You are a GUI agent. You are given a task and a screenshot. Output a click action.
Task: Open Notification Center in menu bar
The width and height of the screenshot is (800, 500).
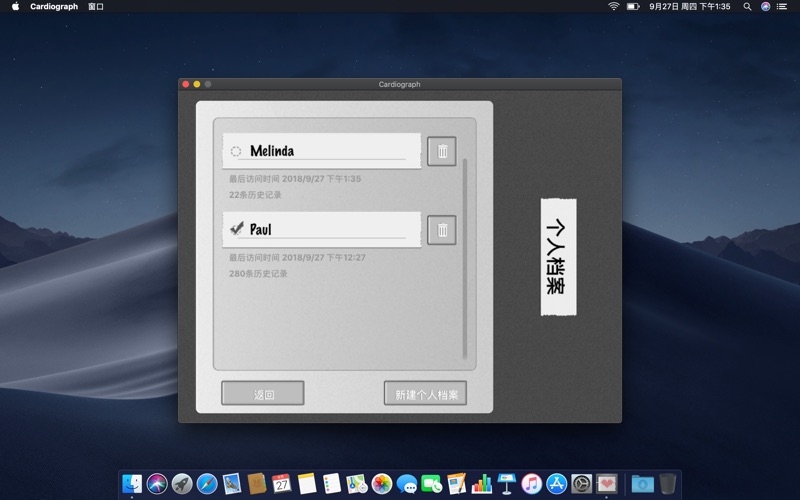click(785, 7)
